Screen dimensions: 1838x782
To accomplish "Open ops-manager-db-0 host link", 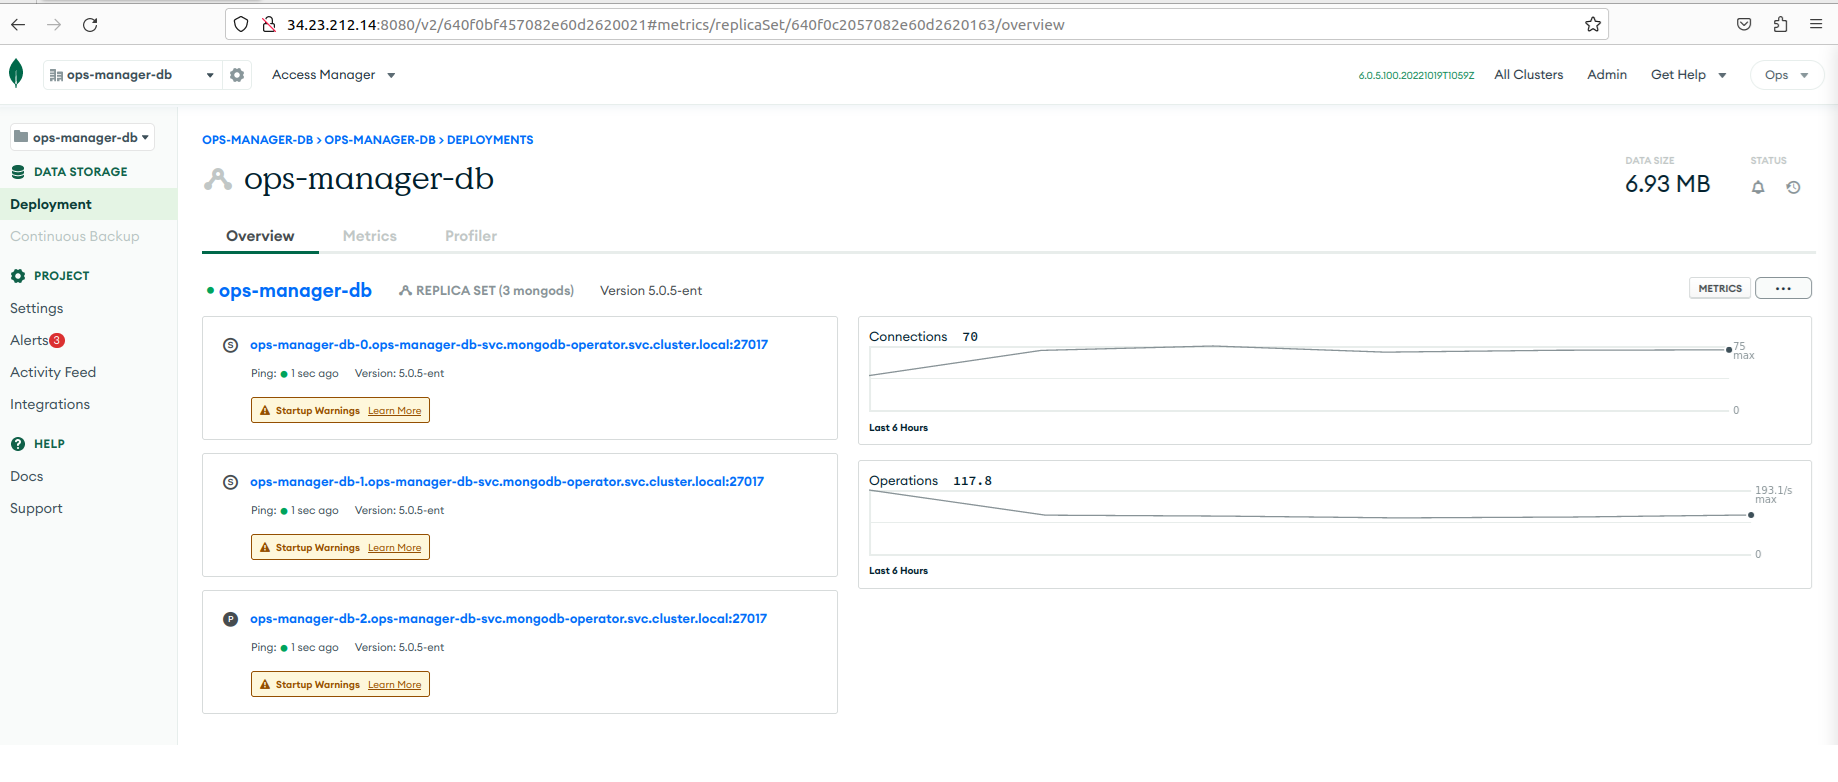I will click(509, 345).
